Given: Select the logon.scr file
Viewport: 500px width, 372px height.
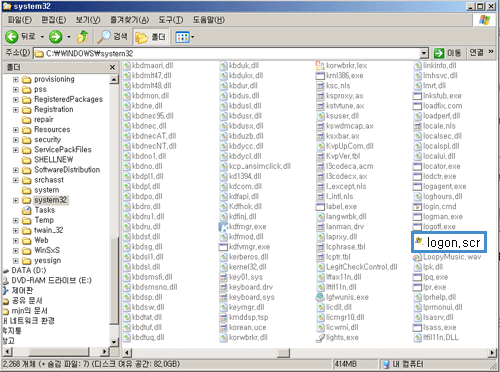Looking at the screenshot, I should (x=449, y=242).
